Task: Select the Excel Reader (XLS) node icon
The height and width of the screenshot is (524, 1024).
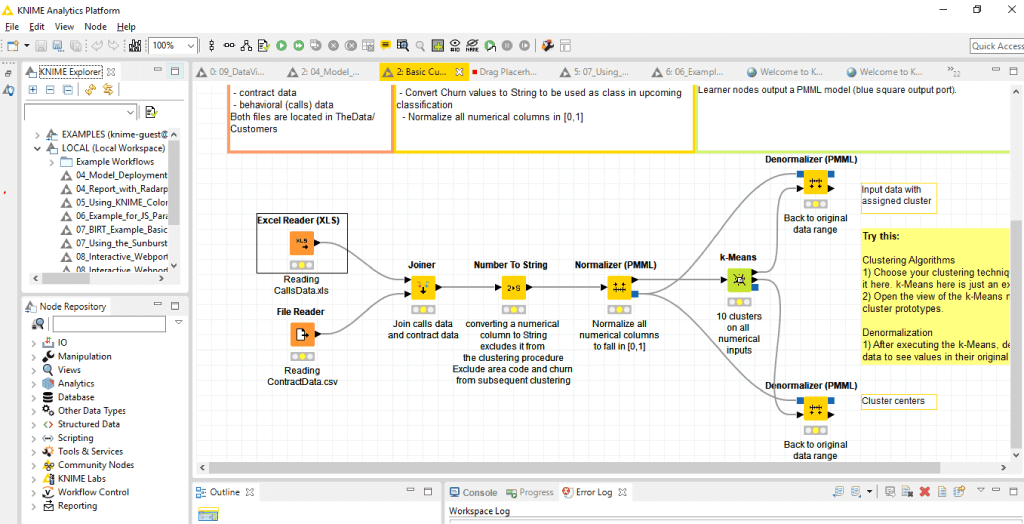Action: coord(302,244)
